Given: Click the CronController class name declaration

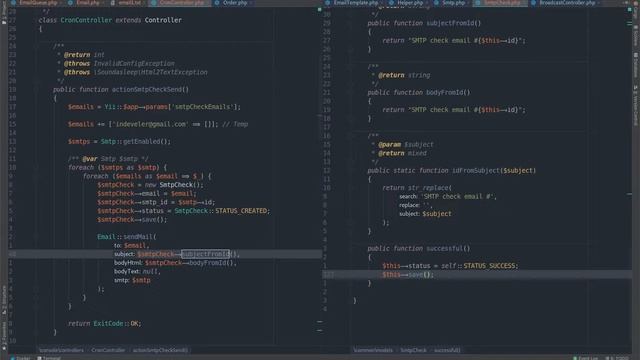Looking at the screenshot, I should tap(86, 20).
